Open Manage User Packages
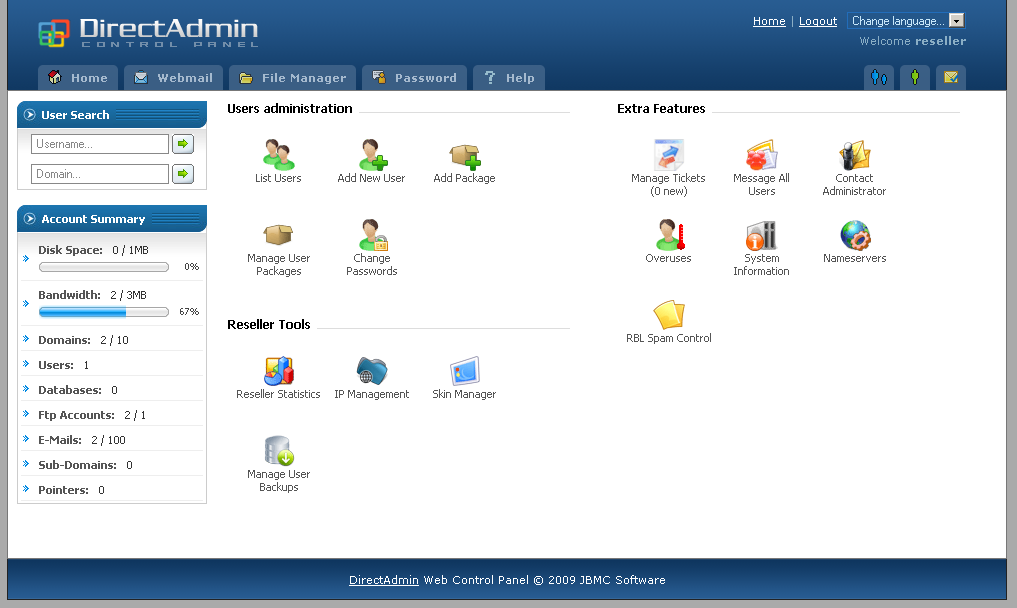 click(x=278, y=234)
